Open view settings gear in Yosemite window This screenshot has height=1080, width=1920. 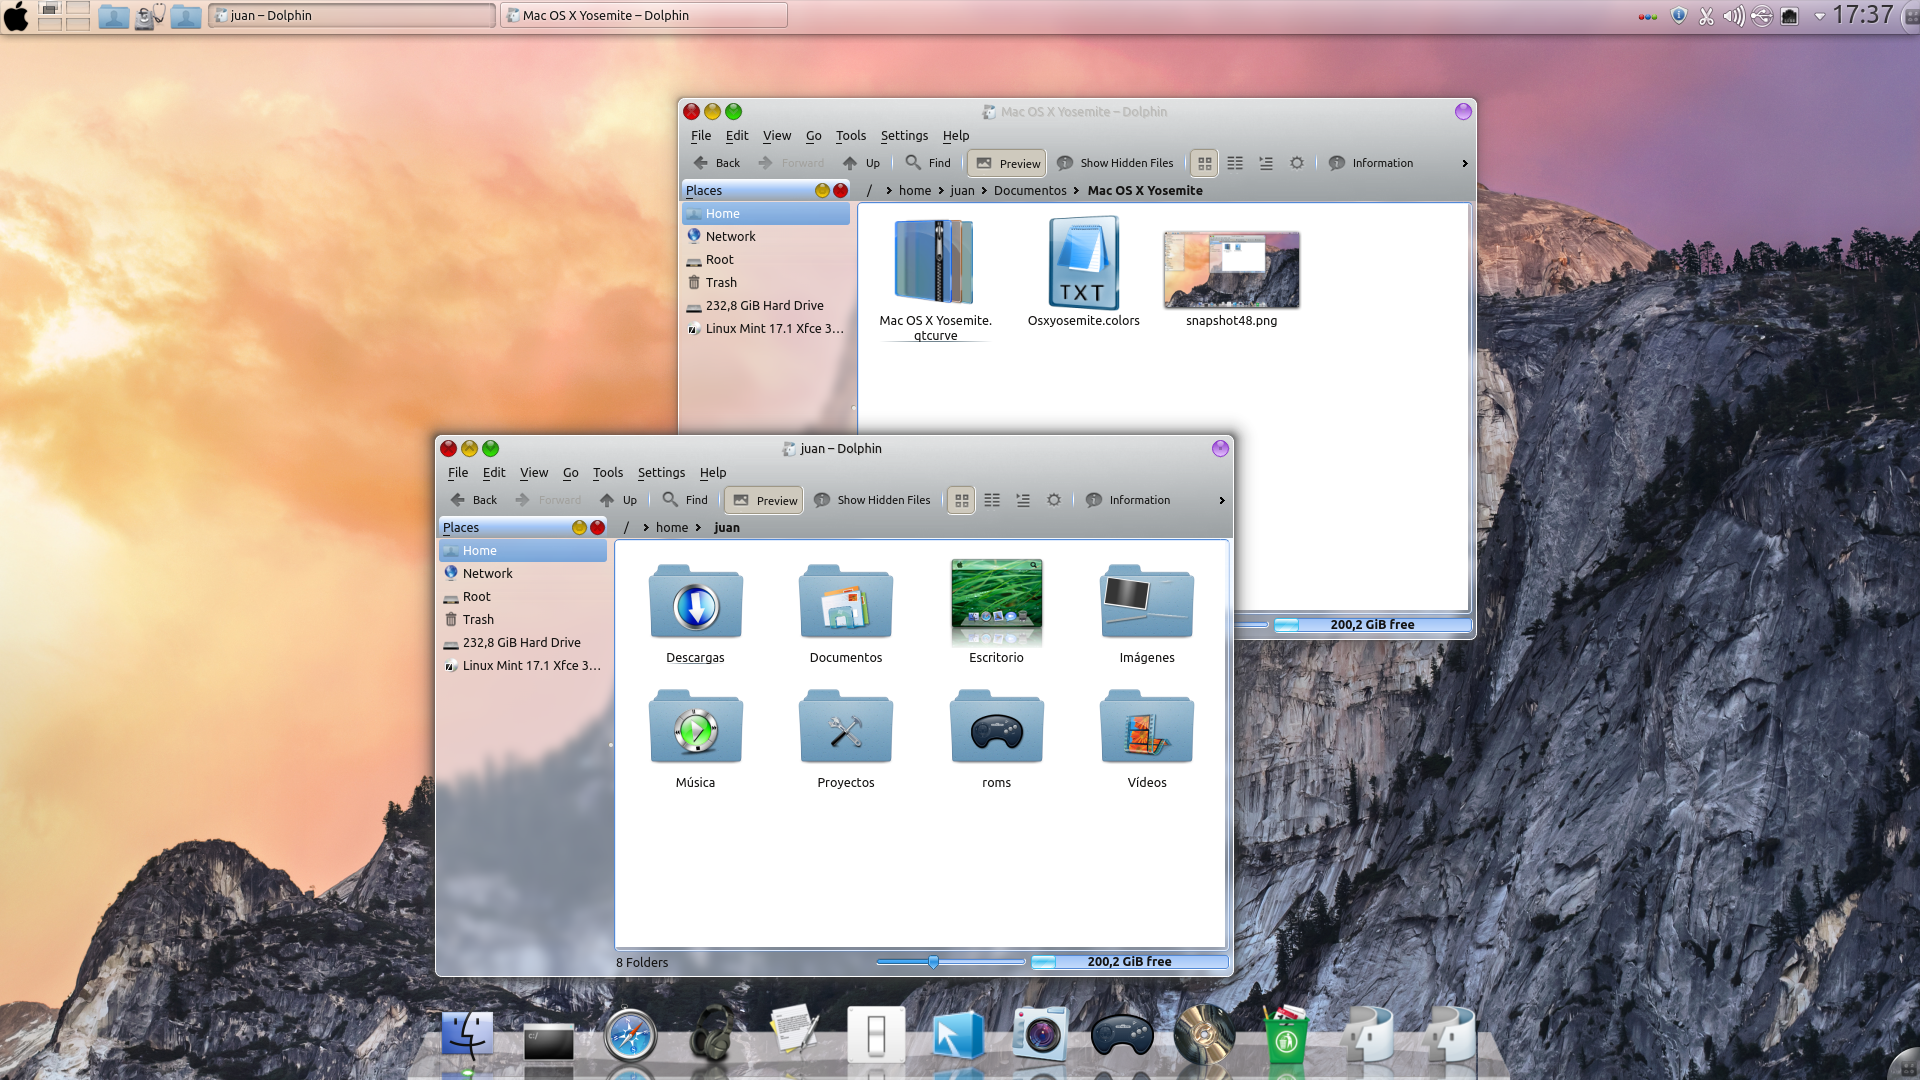click(x=1297, y=163)
